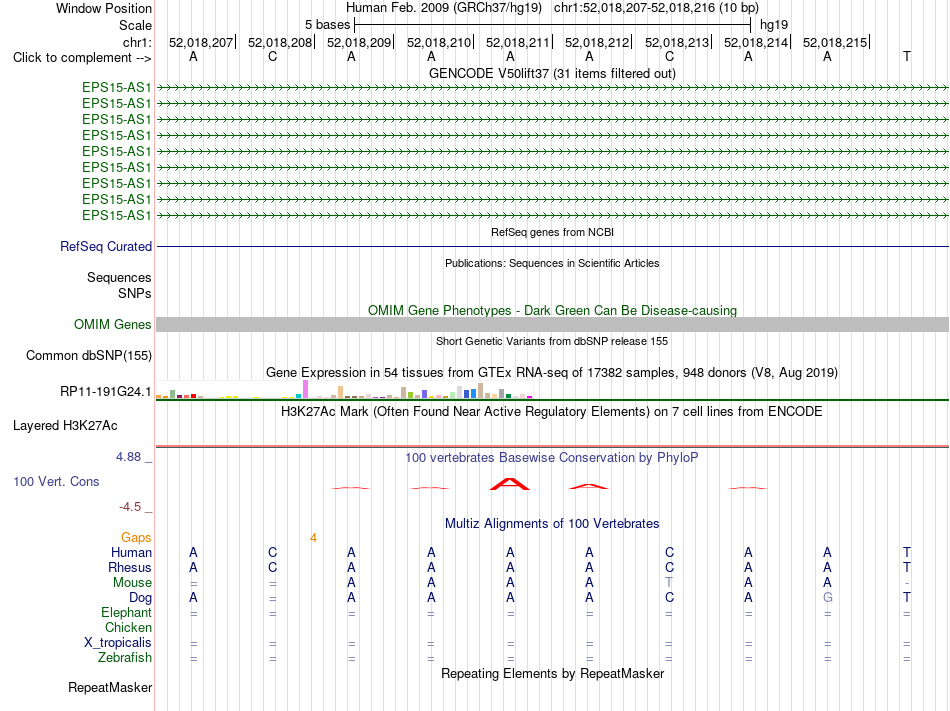Screen dimensions: 950x711
Task: Click the hg19 label beside scale bar
Action: click(774, 25)
